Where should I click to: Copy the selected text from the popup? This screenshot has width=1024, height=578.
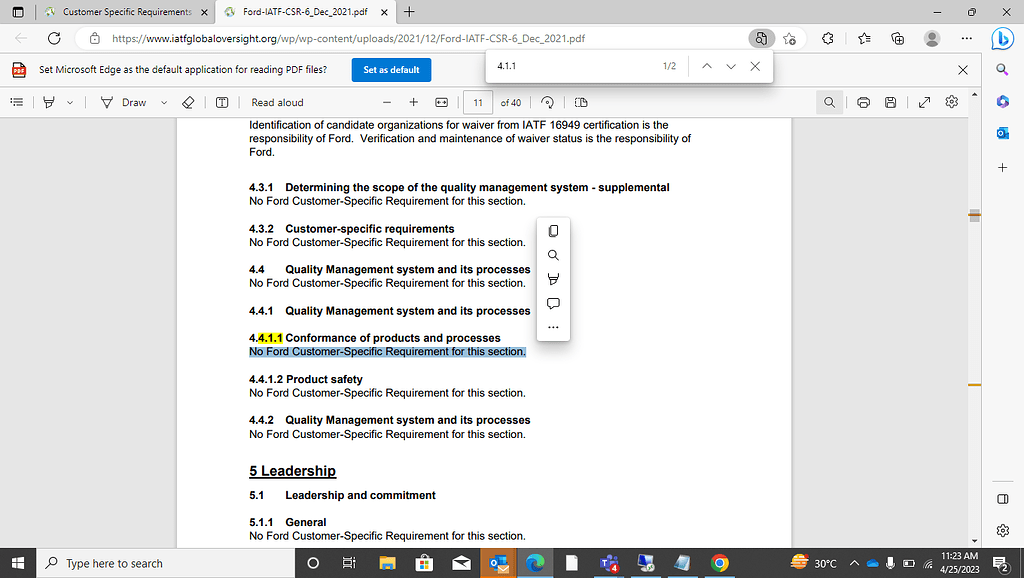553,231
